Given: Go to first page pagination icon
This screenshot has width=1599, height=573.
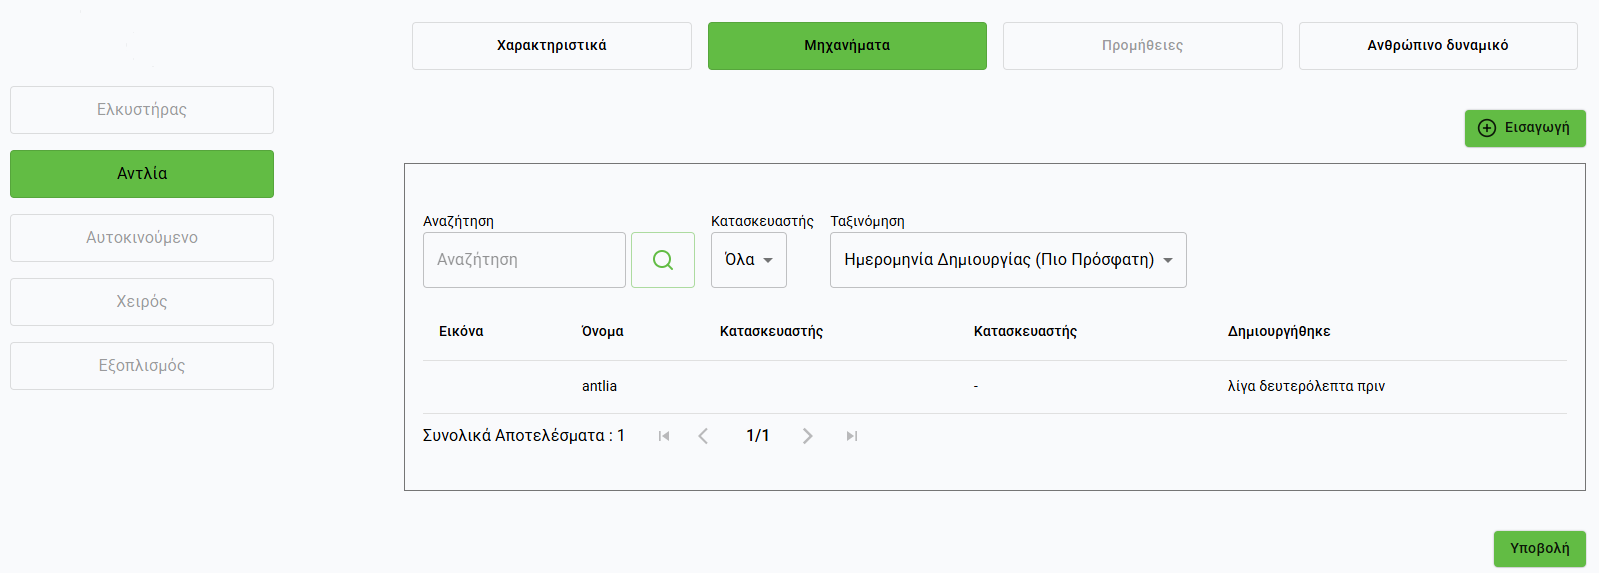Looking at the screenshot, I should [664, 436].
